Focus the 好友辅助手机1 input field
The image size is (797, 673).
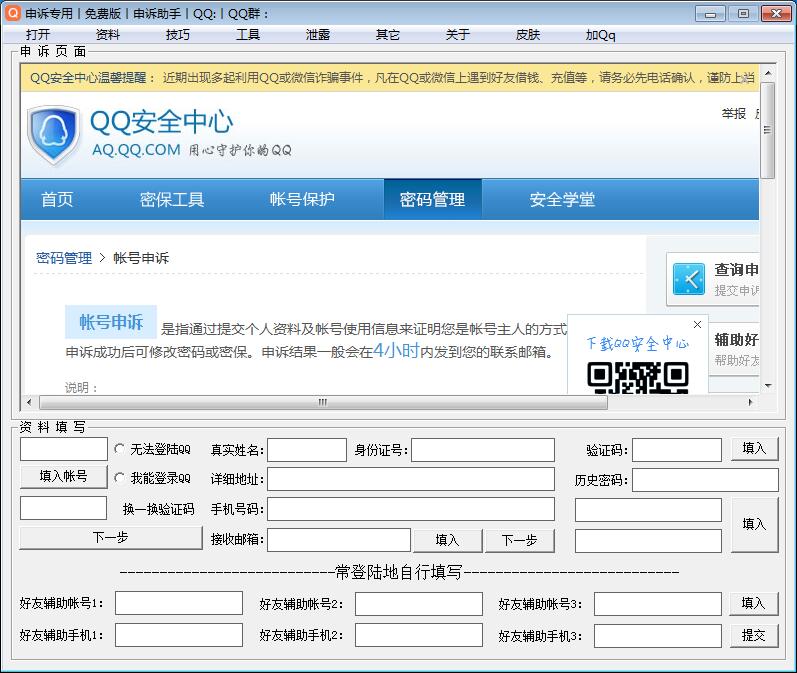click(x=179, y=635)
